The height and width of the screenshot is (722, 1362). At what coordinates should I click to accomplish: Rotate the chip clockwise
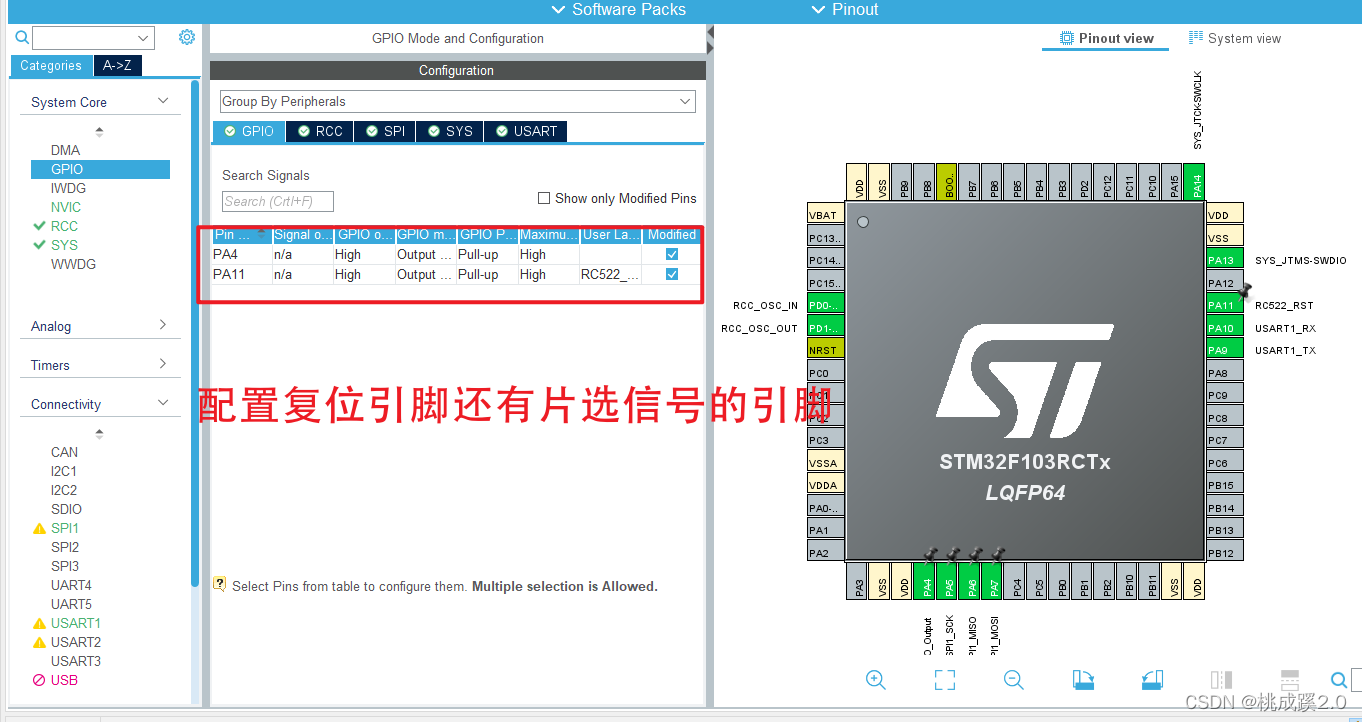(x=1083, y=680)
